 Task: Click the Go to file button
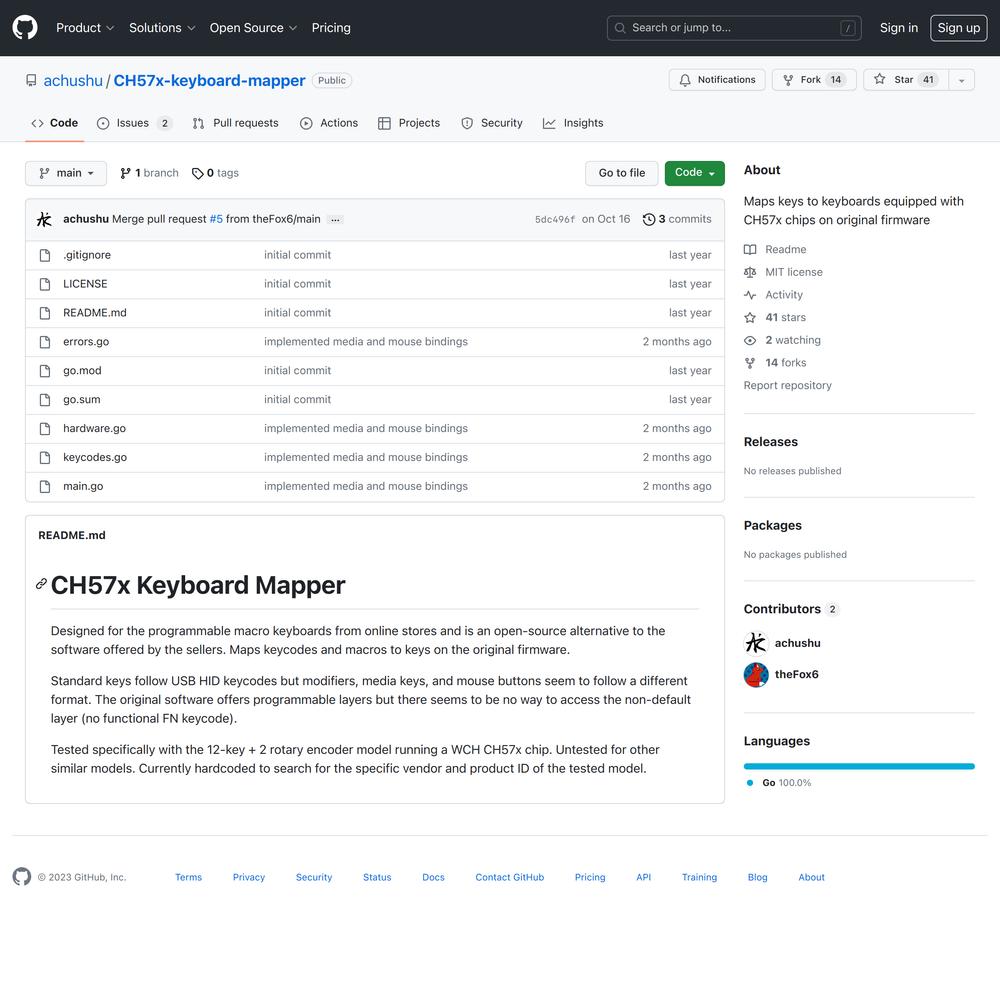click(621, 173)
